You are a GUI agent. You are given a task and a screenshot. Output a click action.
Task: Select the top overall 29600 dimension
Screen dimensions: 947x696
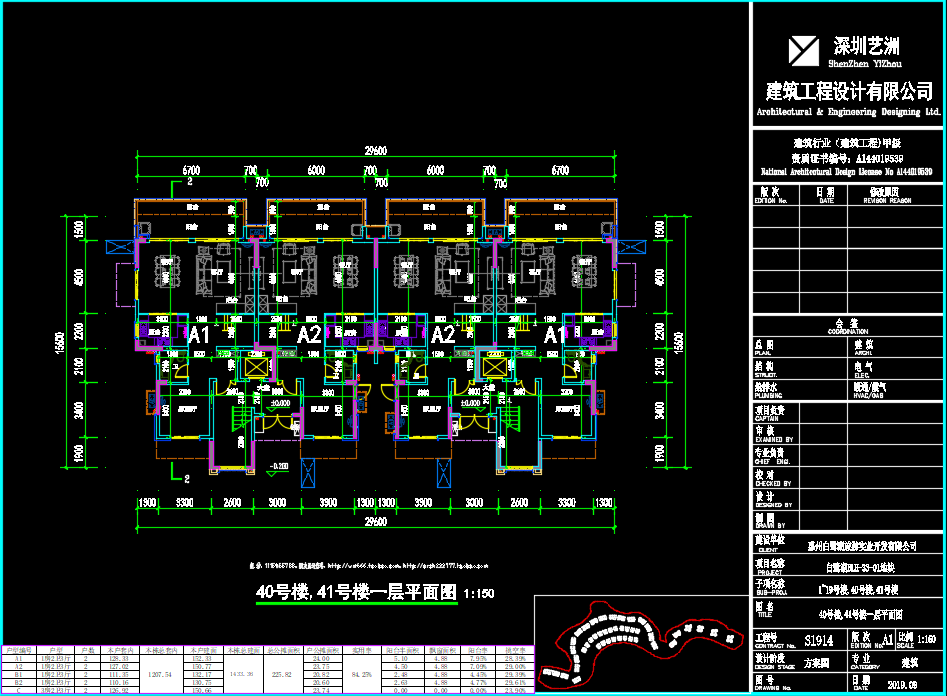[x=375, y=150]
